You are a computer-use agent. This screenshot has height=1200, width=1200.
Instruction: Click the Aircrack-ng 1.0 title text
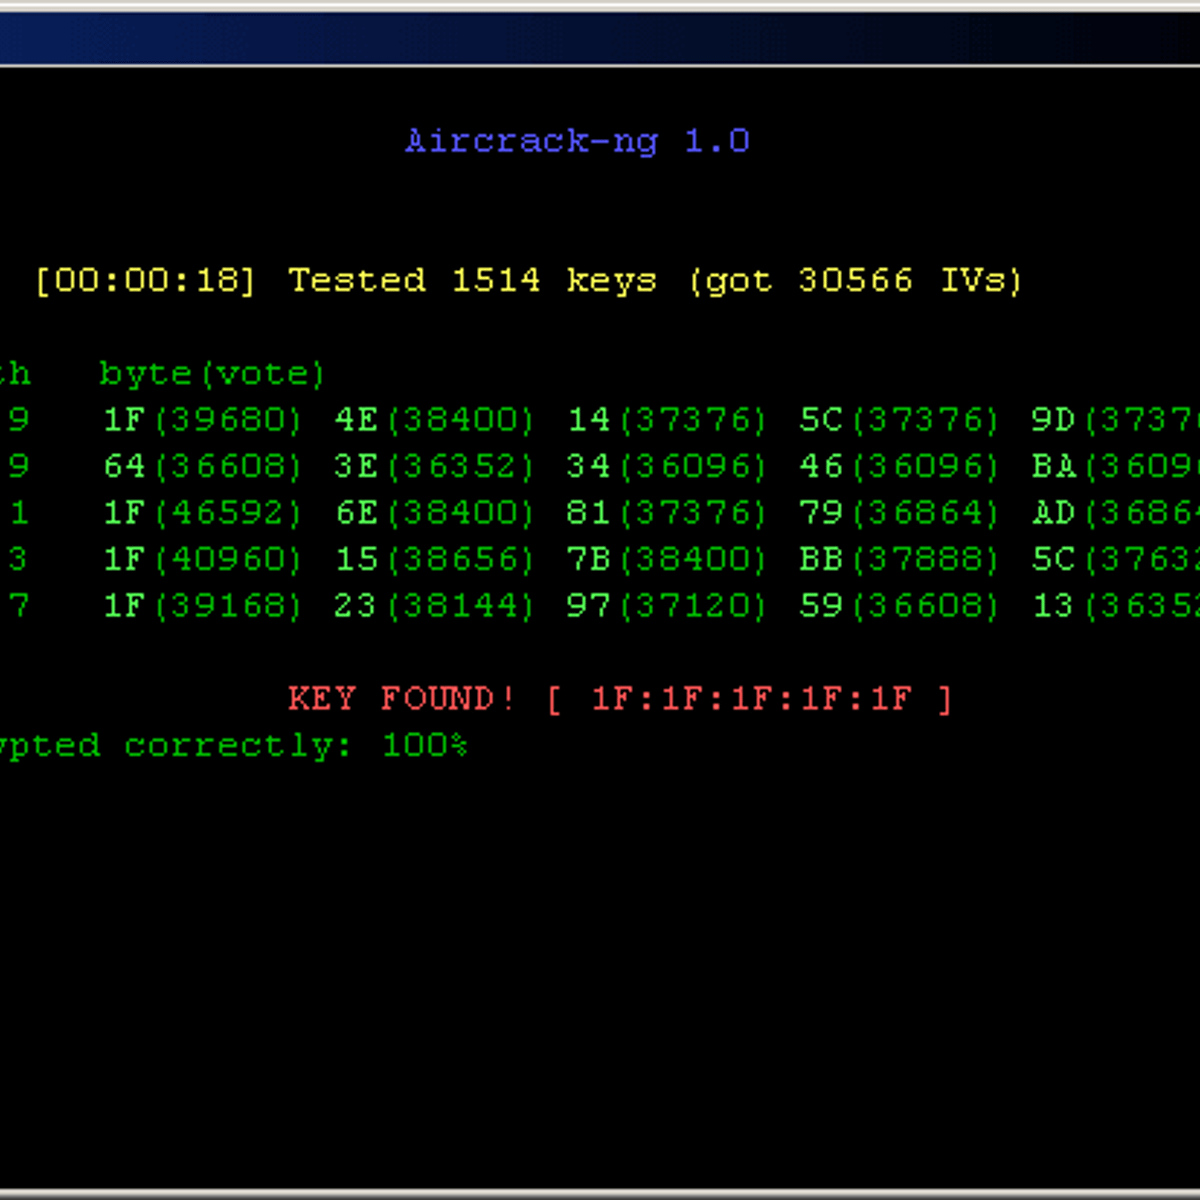[x=577, y=141]
